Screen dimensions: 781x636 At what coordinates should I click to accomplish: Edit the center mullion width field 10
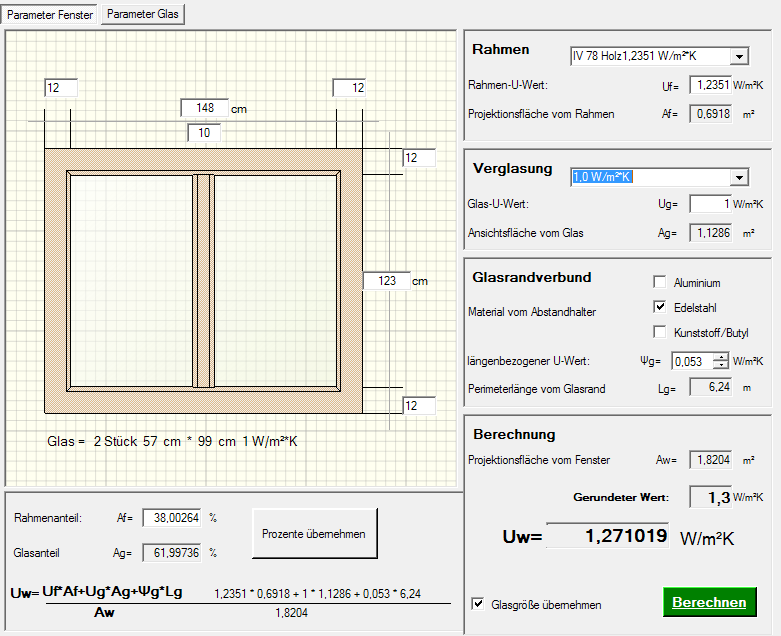(x=204, y=132)
